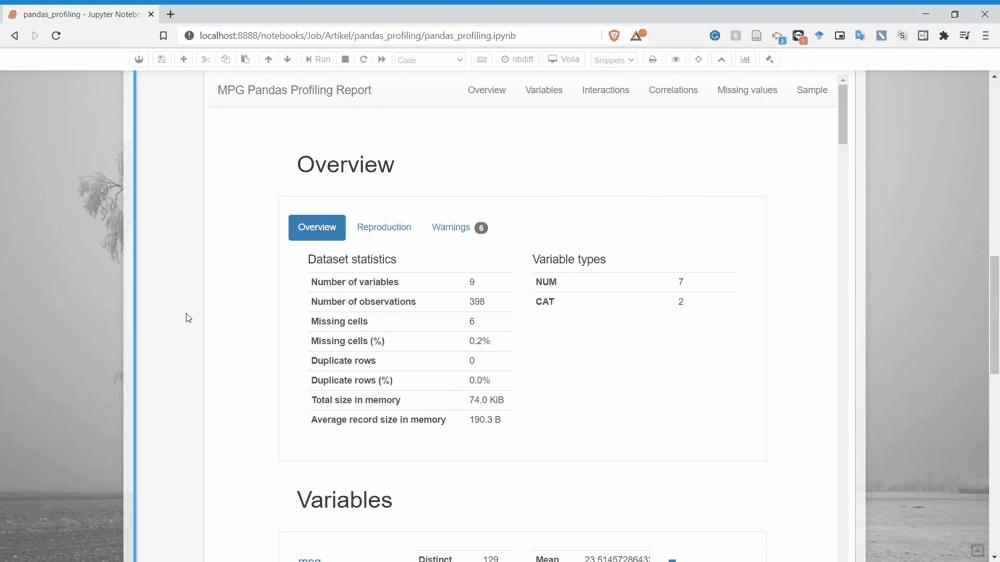This screenshot has width=1000, height=562.
Task: Click the Total size in memory 74.0 KiB
Action: click(487, 400)
